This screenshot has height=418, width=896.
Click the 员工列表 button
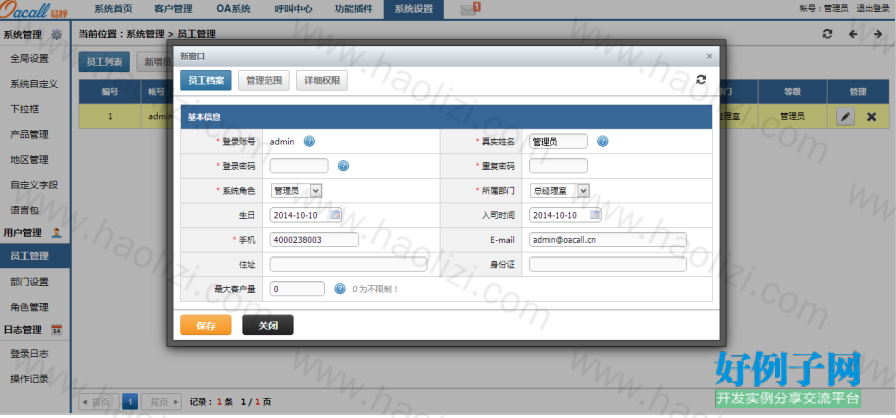[x=104, y=62]
